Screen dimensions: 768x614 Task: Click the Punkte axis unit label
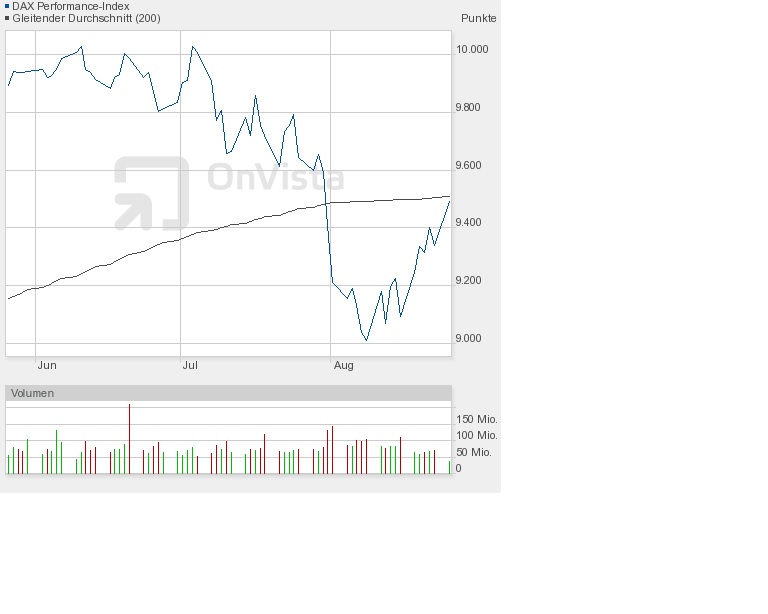click(x=479, y=18)
